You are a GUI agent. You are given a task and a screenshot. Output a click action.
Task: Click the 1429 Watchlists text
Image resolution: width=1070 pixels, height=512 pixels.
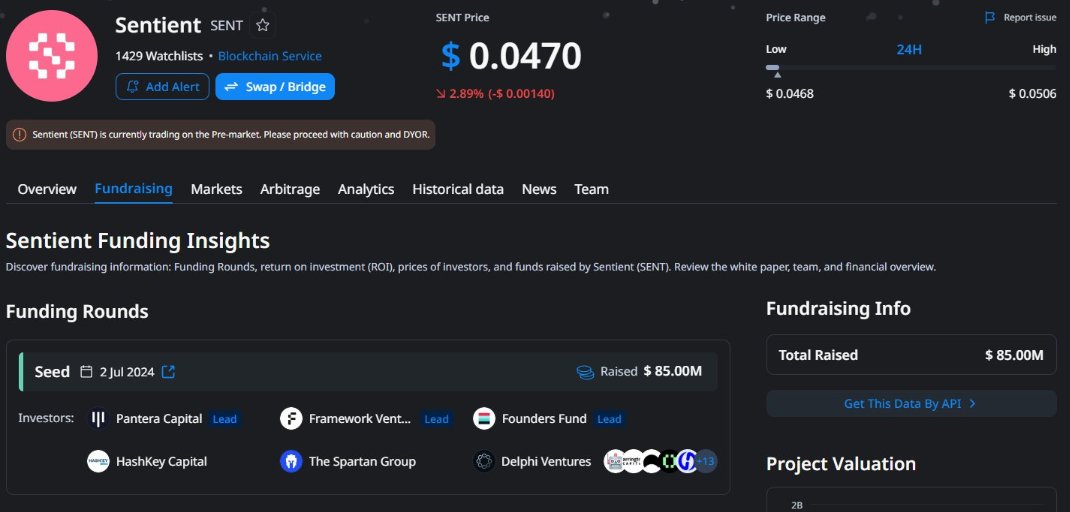point(160,56)
